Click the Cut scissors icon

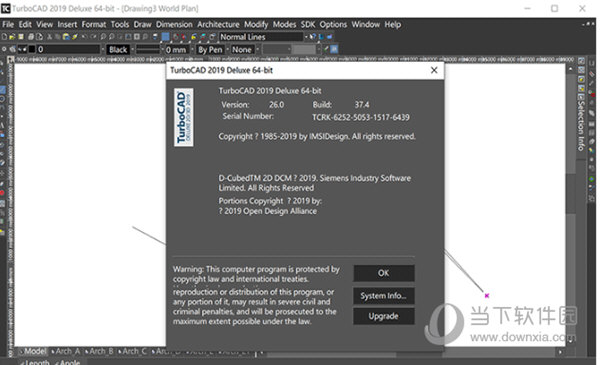pos(49,37)
